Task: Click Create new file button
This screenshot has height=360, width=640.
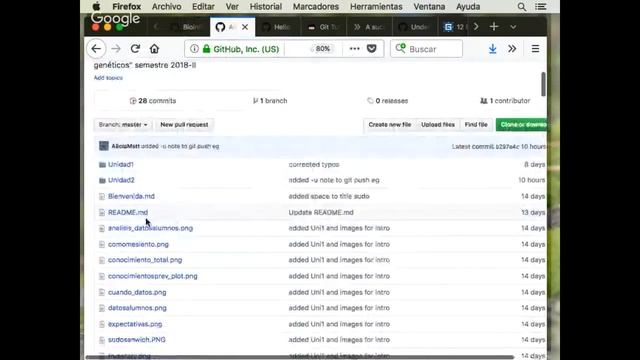Action: [390, 124]
